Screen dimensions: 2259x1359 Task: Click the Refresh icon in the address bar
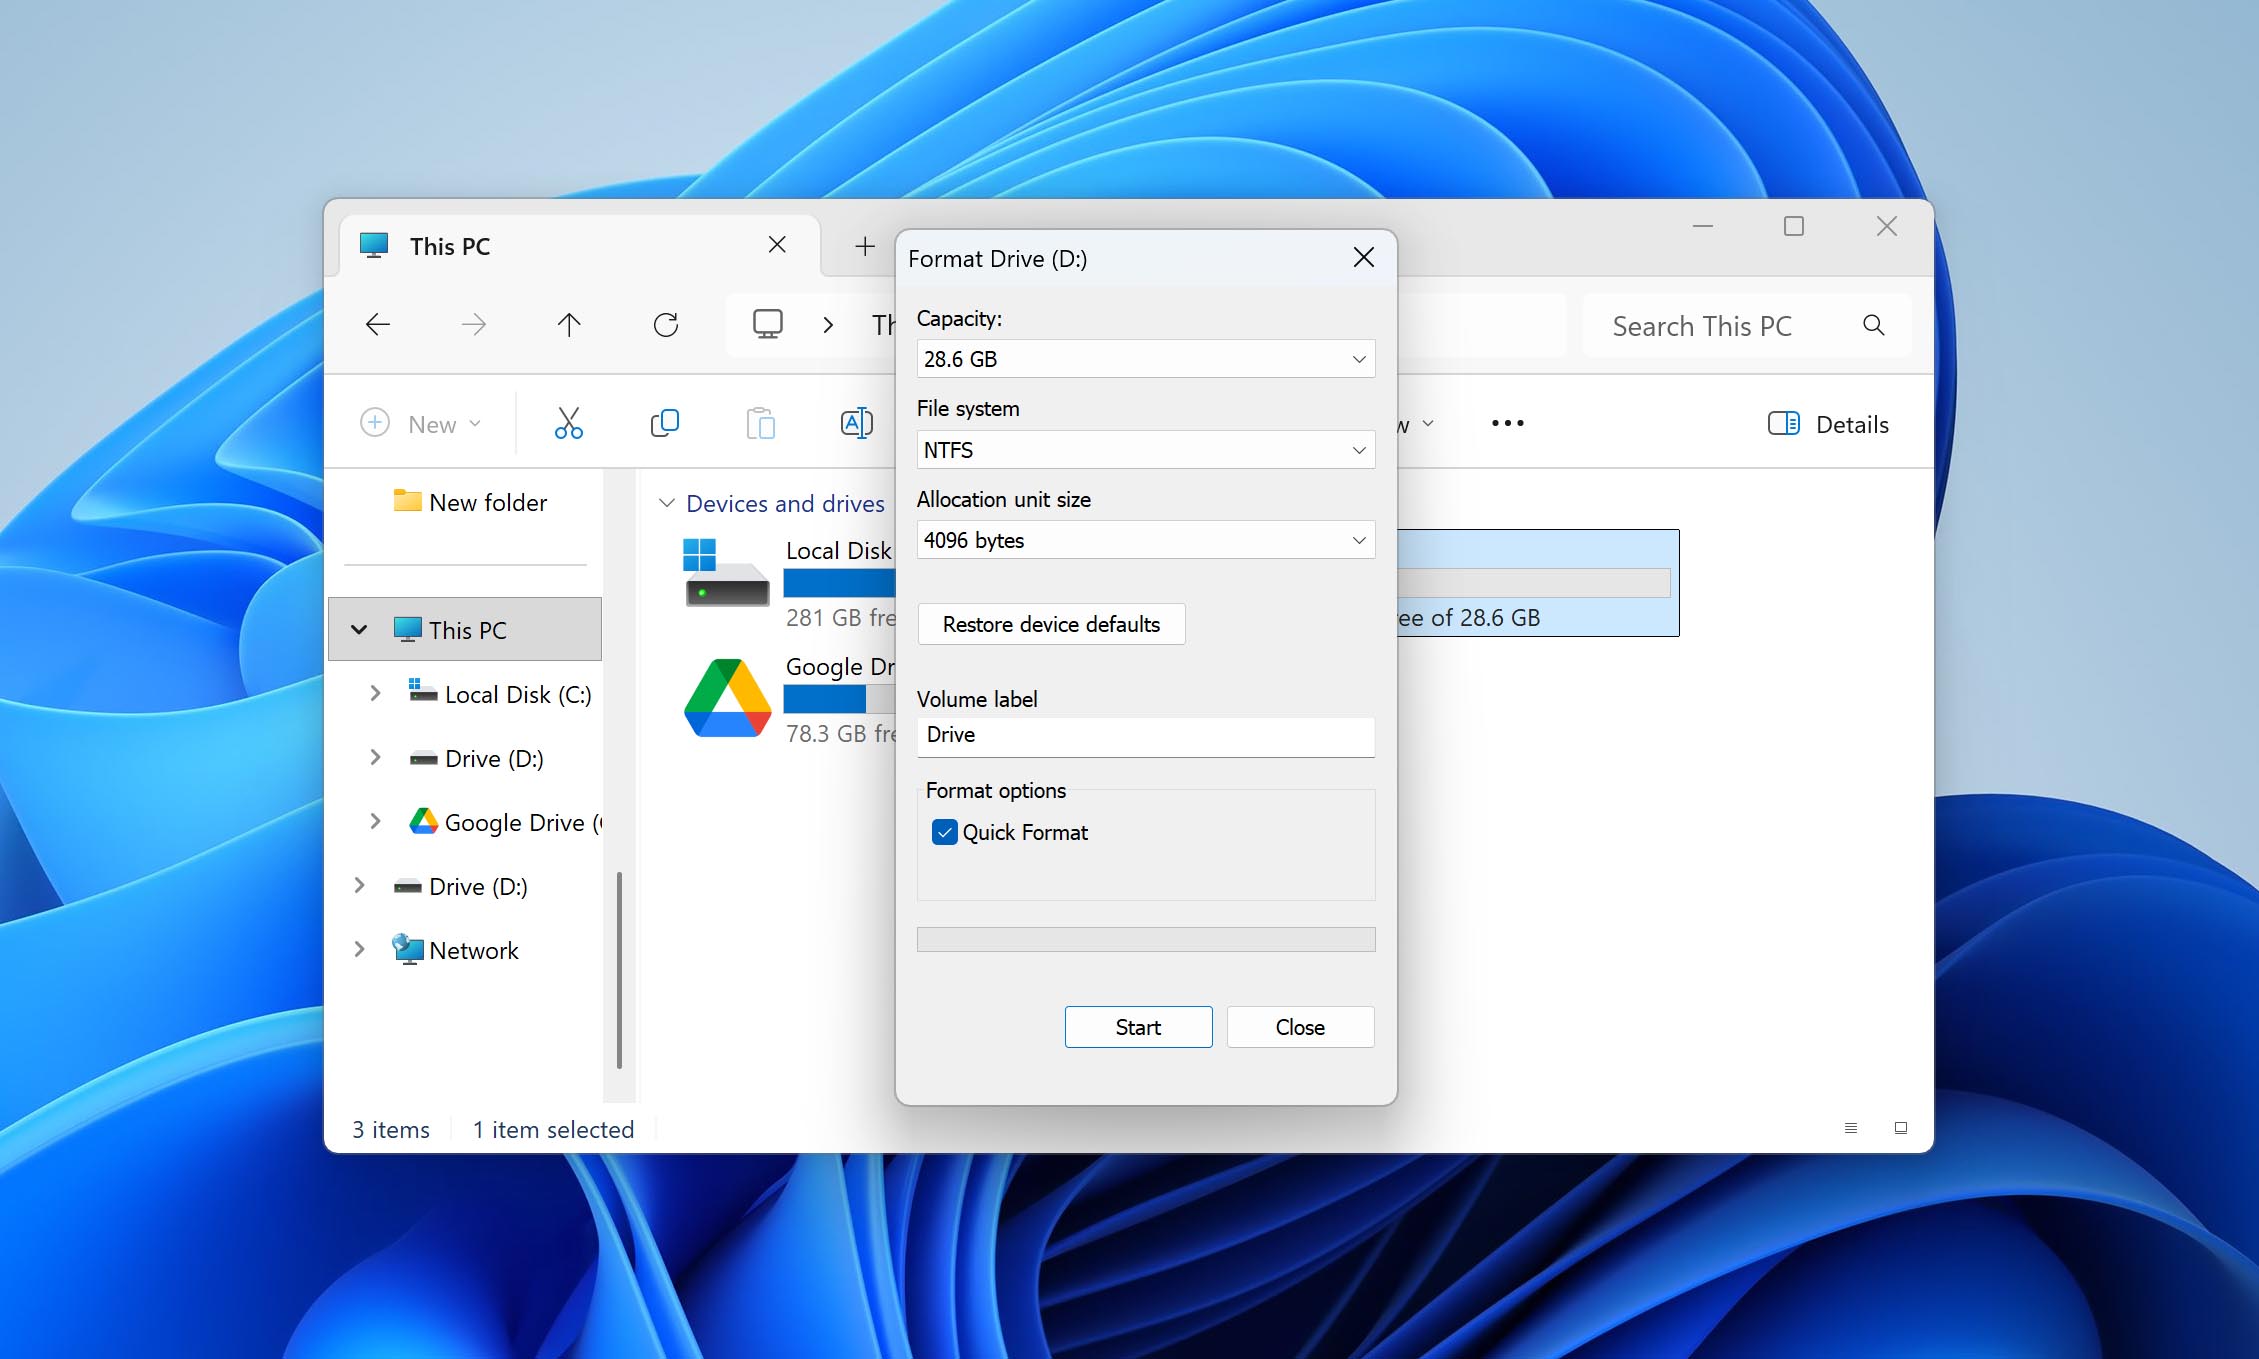(x=666, y=324)
